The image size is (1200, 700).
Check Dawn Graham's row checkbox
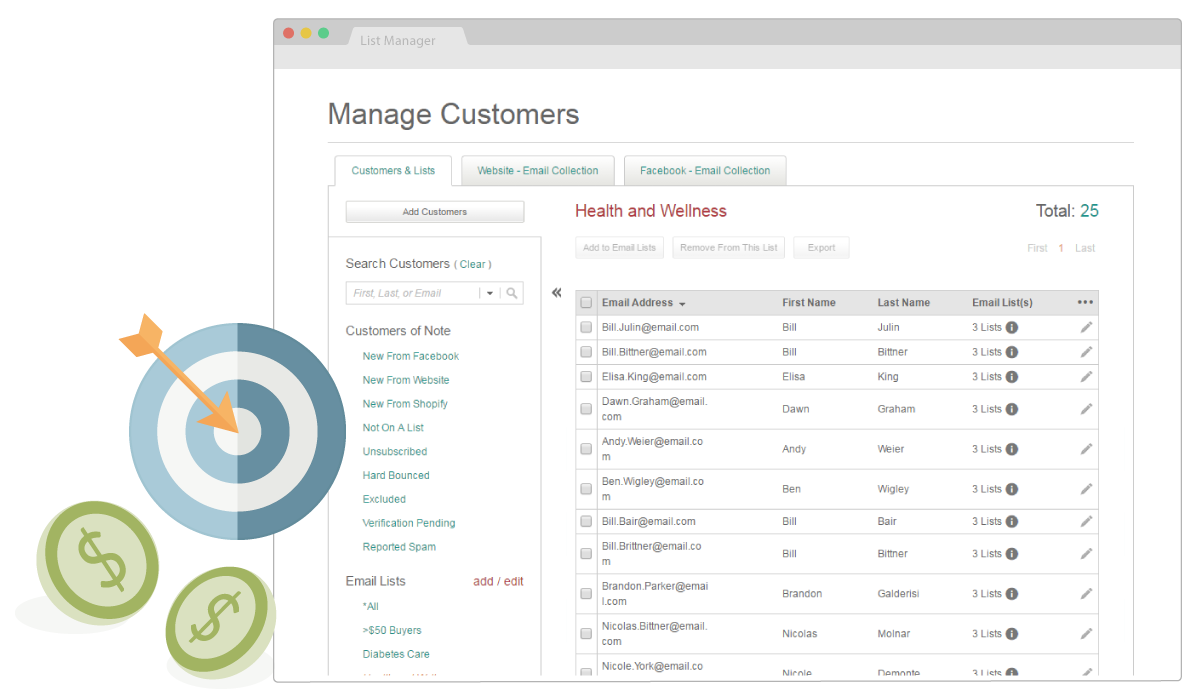click(x=586, y=409)
